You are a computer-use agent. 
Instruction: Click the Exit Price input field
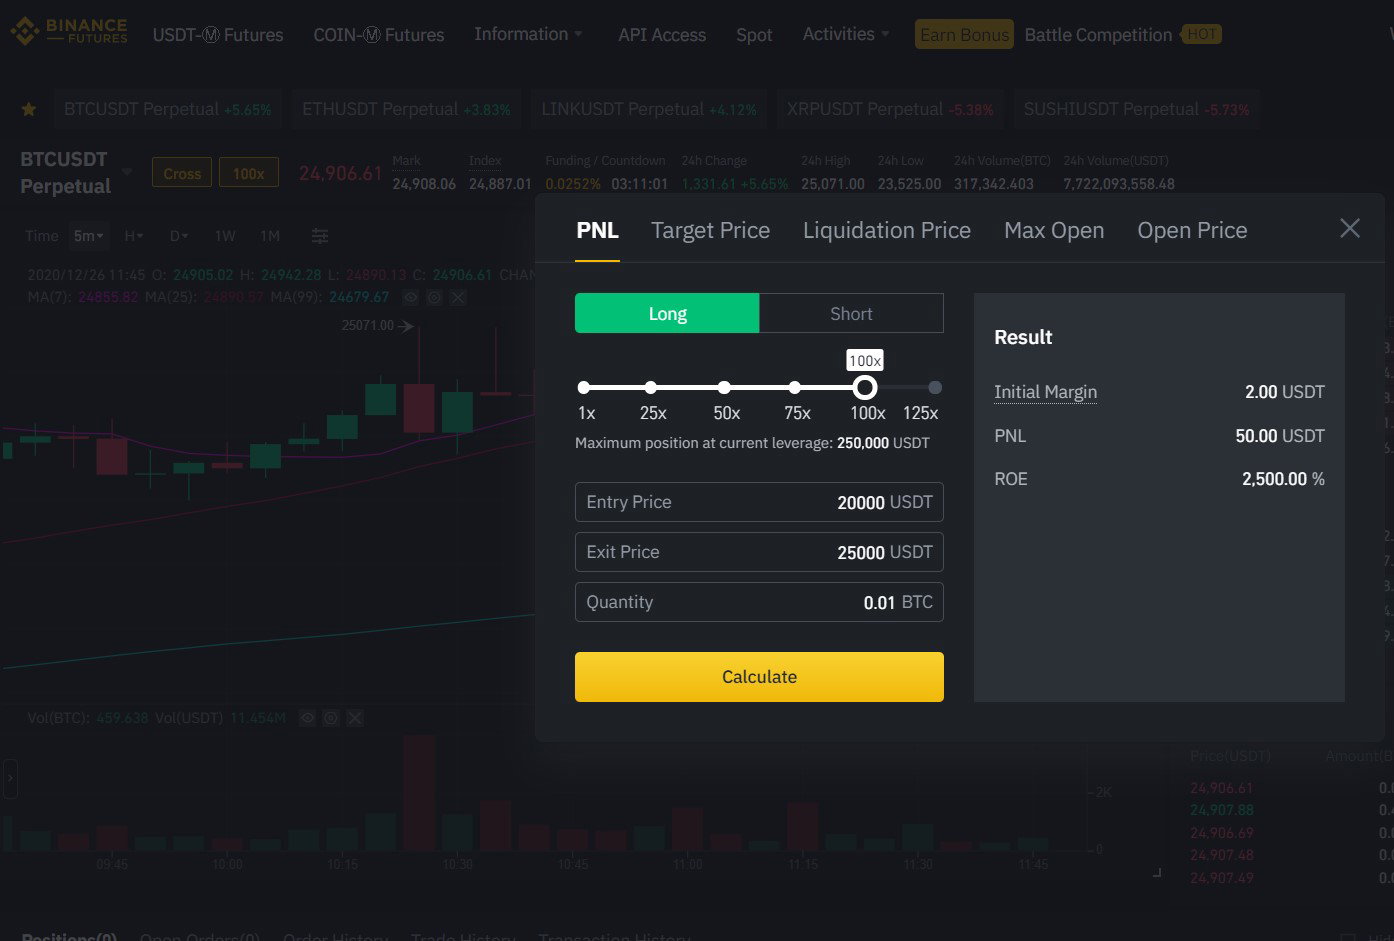[x=759, y=552]
